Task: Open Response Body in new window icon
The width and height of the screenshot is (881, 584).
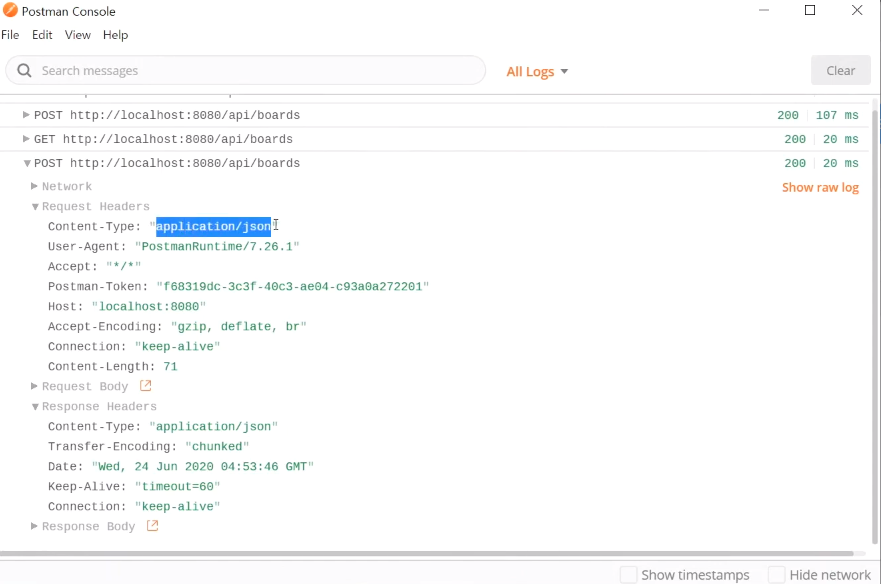Action: (x=152, y=526)
